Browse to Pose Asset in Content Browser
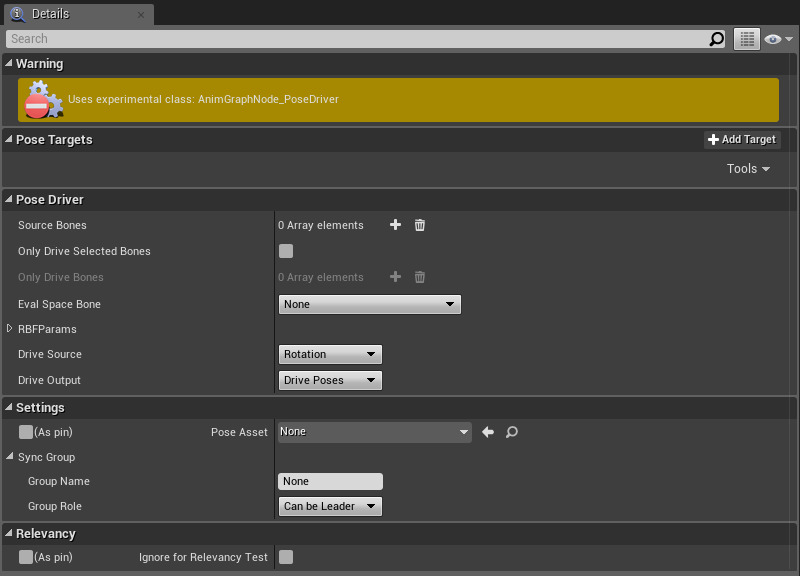This screenshot has width=800, height=576. [511, 432]
